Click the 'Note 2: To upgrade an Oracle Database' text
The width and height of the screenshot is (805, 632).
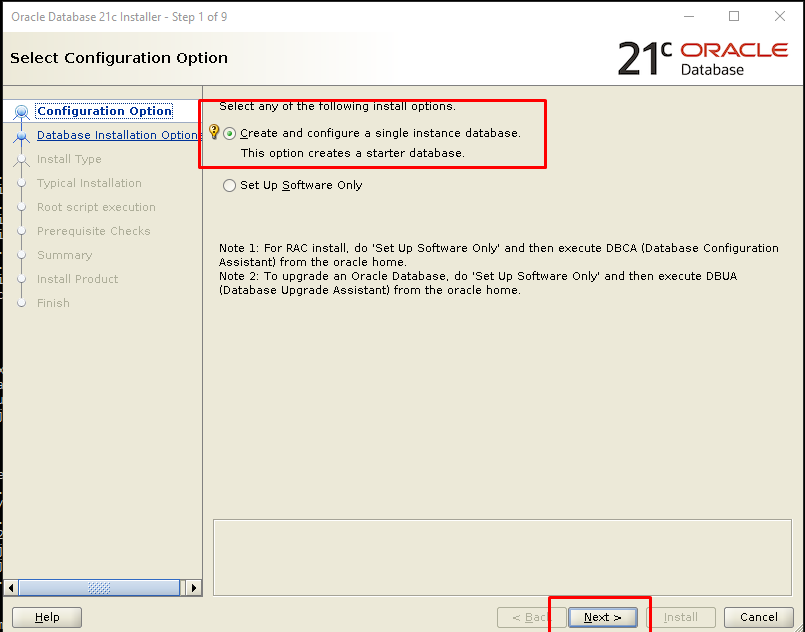point(335,276)
